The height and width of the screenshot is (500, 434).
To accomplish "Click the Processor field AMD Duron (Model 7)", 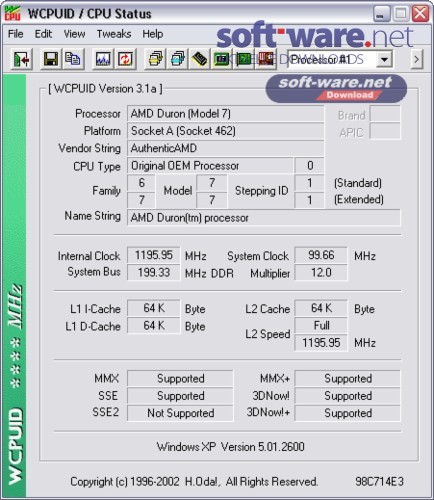I will pos(225,114).
